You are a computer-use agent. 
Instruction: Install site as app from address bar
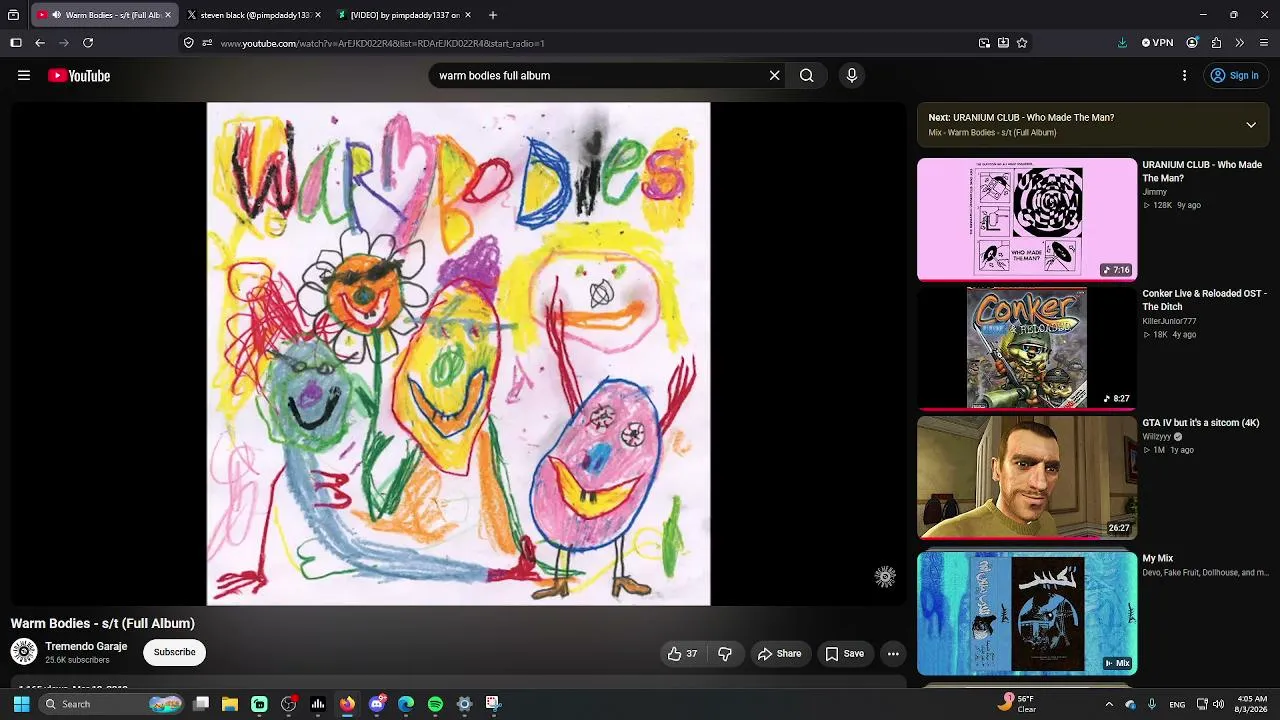(1003, 43)
